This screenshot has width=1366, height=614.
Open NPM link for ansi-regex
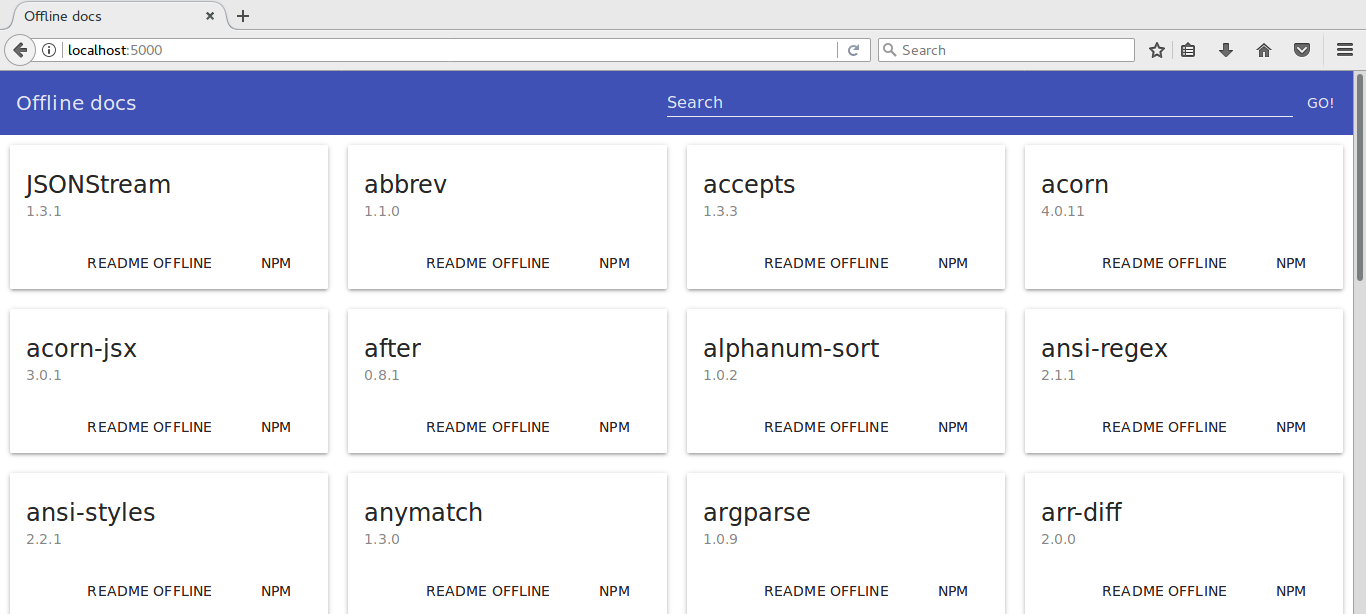point(1291,427)
